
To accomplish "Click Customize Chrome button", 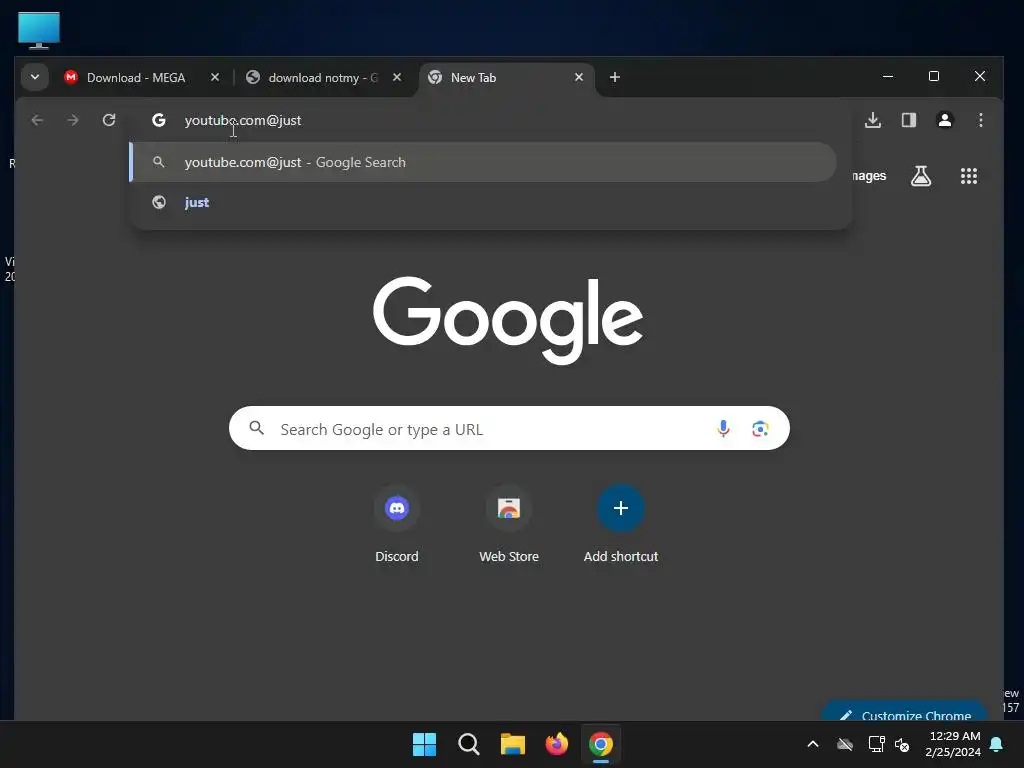I will (x=905, y=712).
